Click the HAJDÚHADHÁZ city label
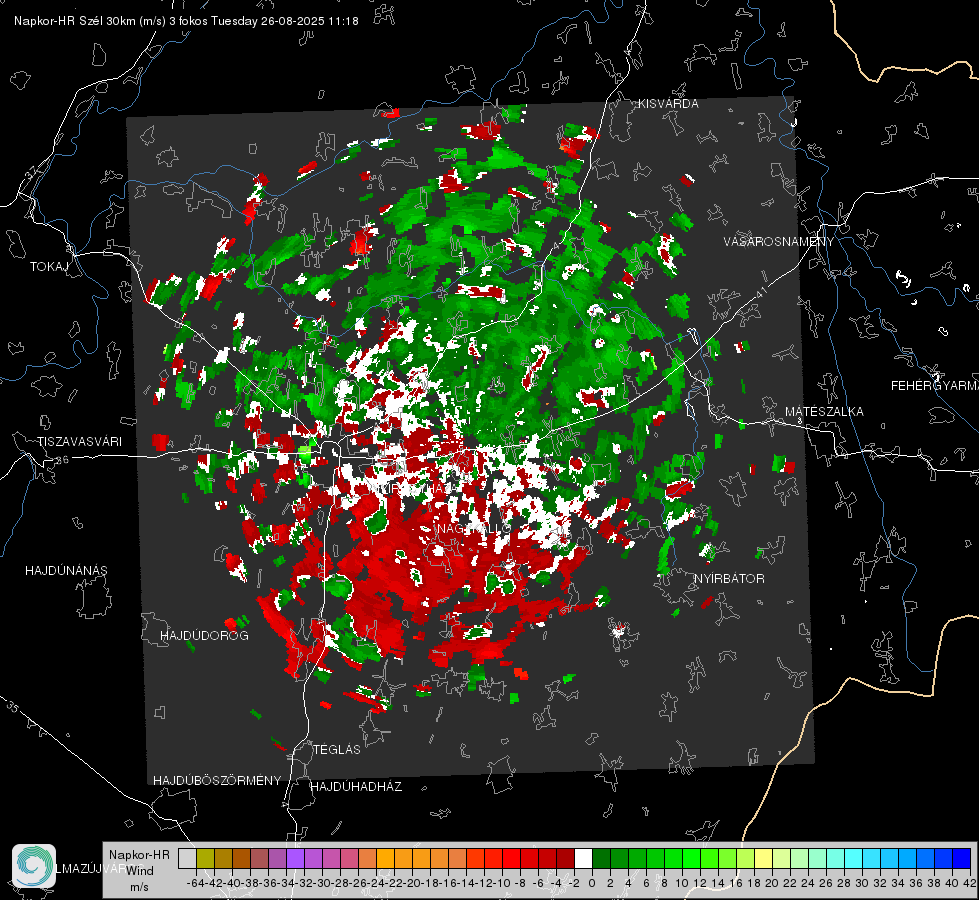This screenshot has height=900, width=979. click(357, 786)
